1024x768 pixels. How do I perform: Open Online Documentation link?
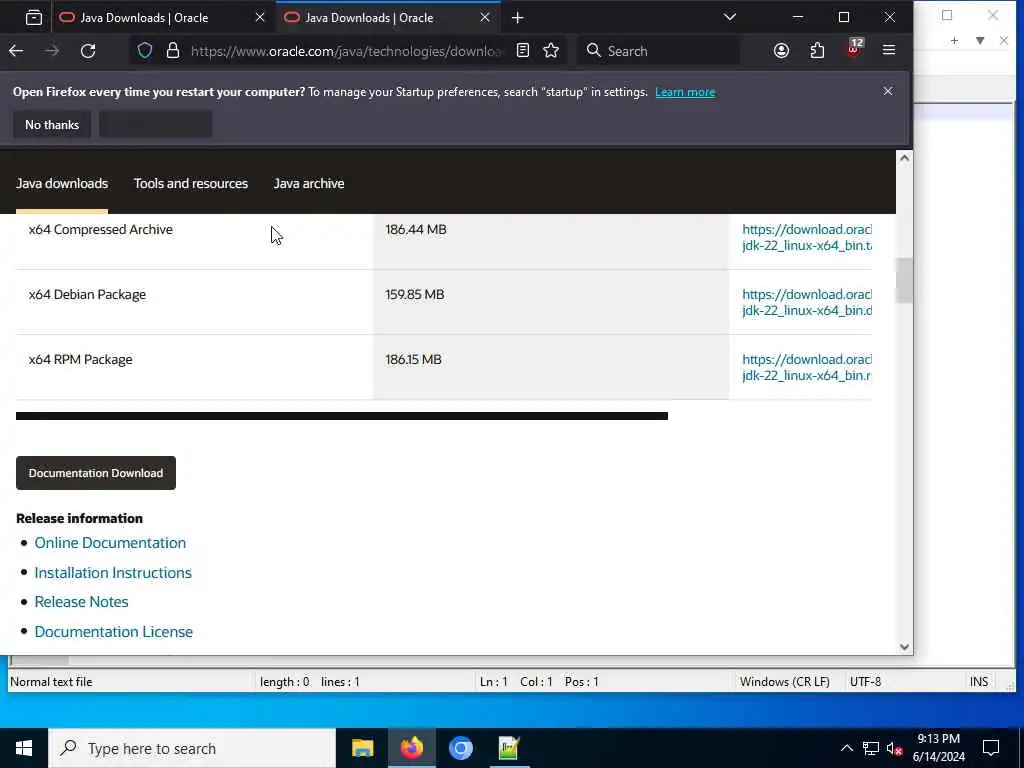(110, 543)
